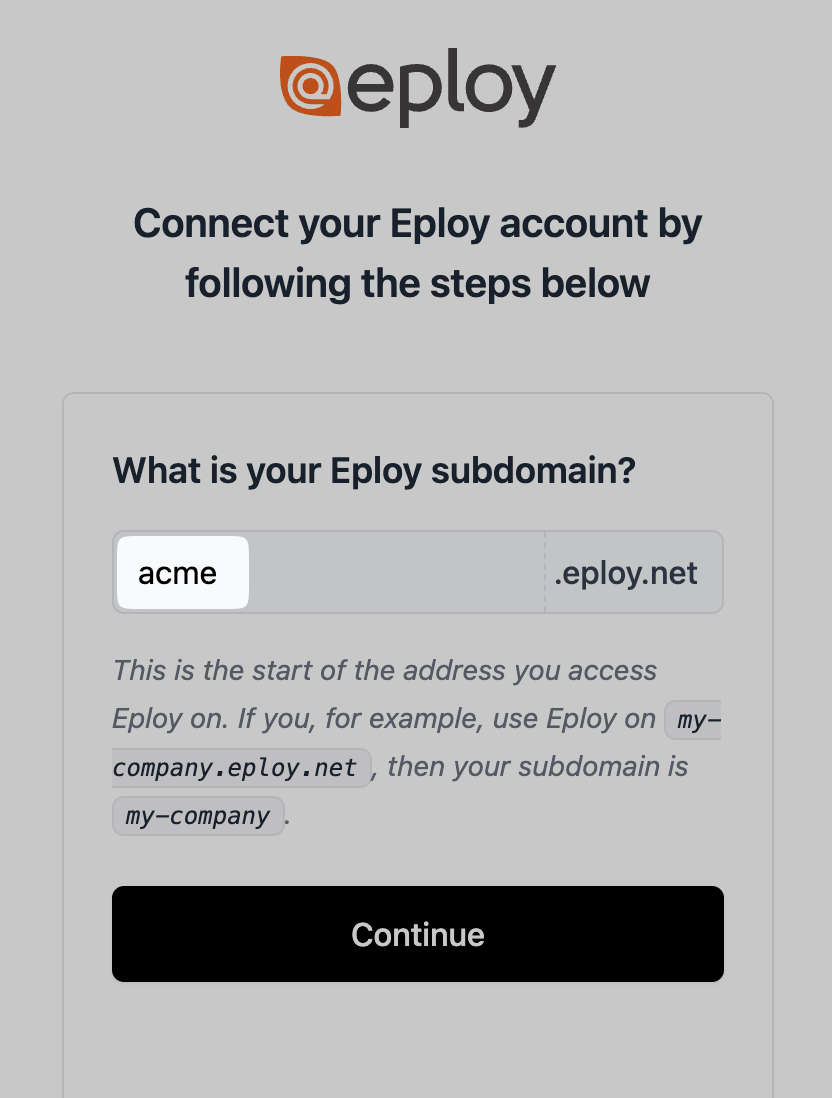Click the dashed divider before .eploy.net
Viewport: 832px width, 1098px height.
tap(545, 572)
